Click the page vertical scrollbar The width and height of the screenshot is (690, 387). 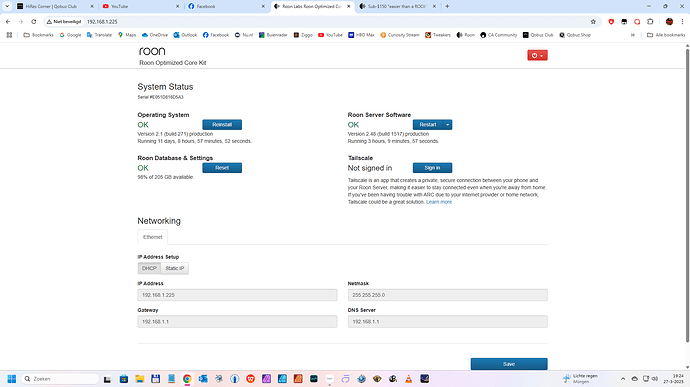click(x=687, y=194)
